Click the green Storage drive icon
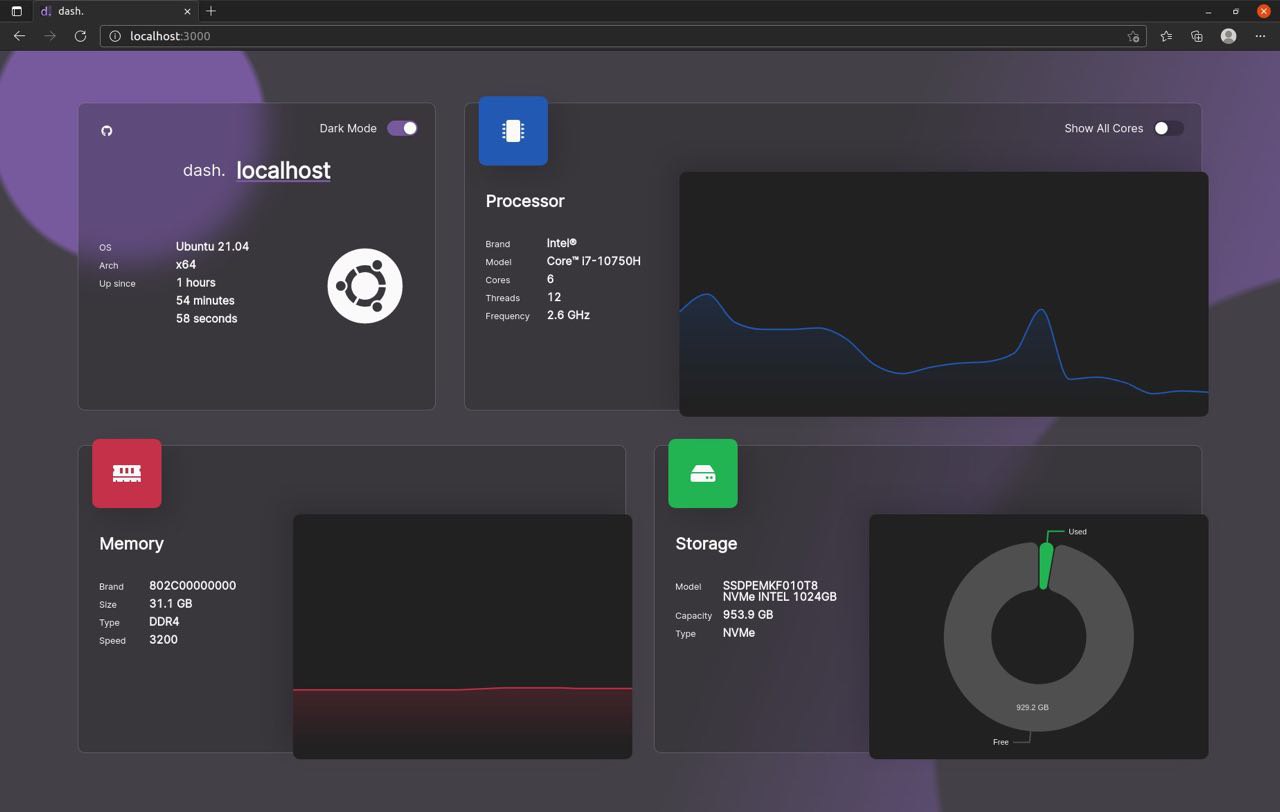Image resolution: width=1280 pixels, height=812 pixels. click(x=703, y=473)
